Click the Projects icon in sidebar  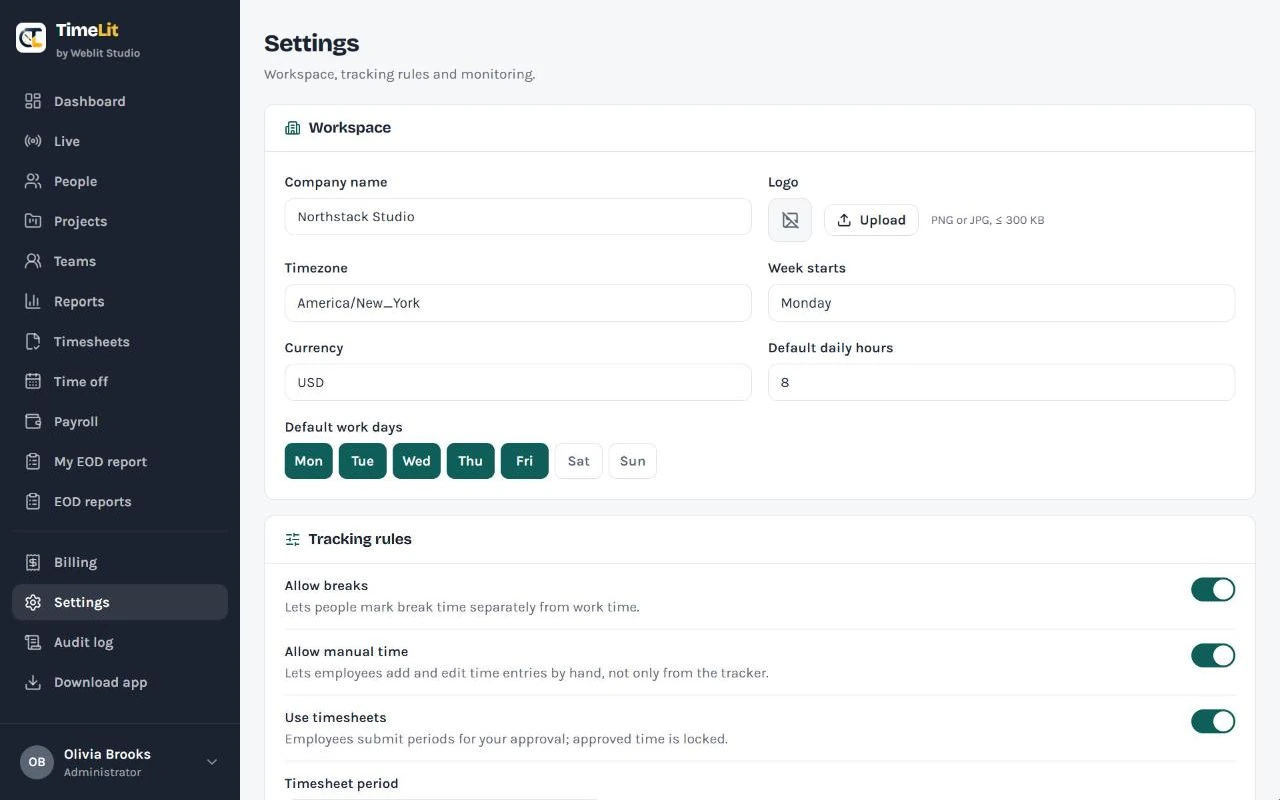[33, 221]
